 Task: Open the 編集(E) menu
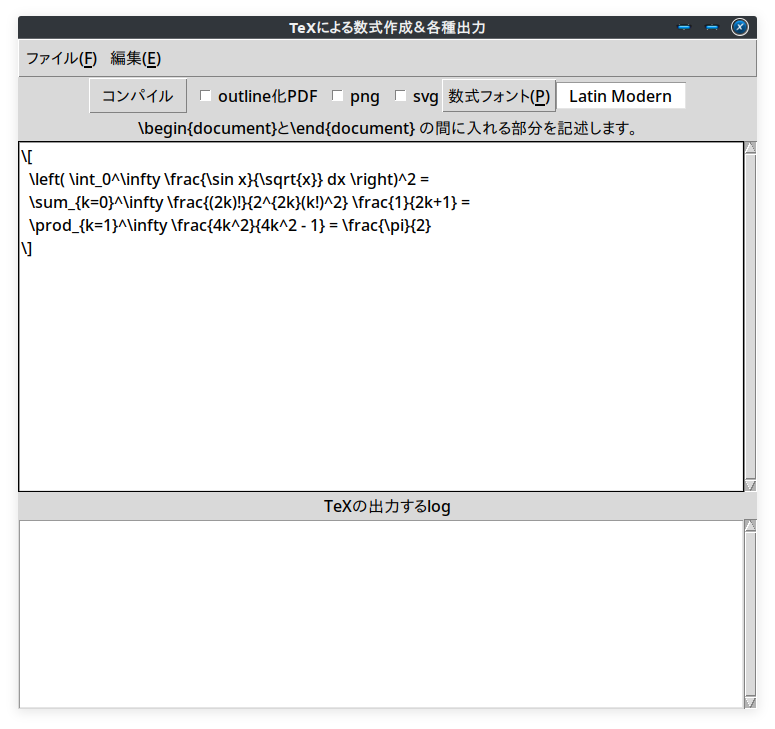click(x=135, y=58)
